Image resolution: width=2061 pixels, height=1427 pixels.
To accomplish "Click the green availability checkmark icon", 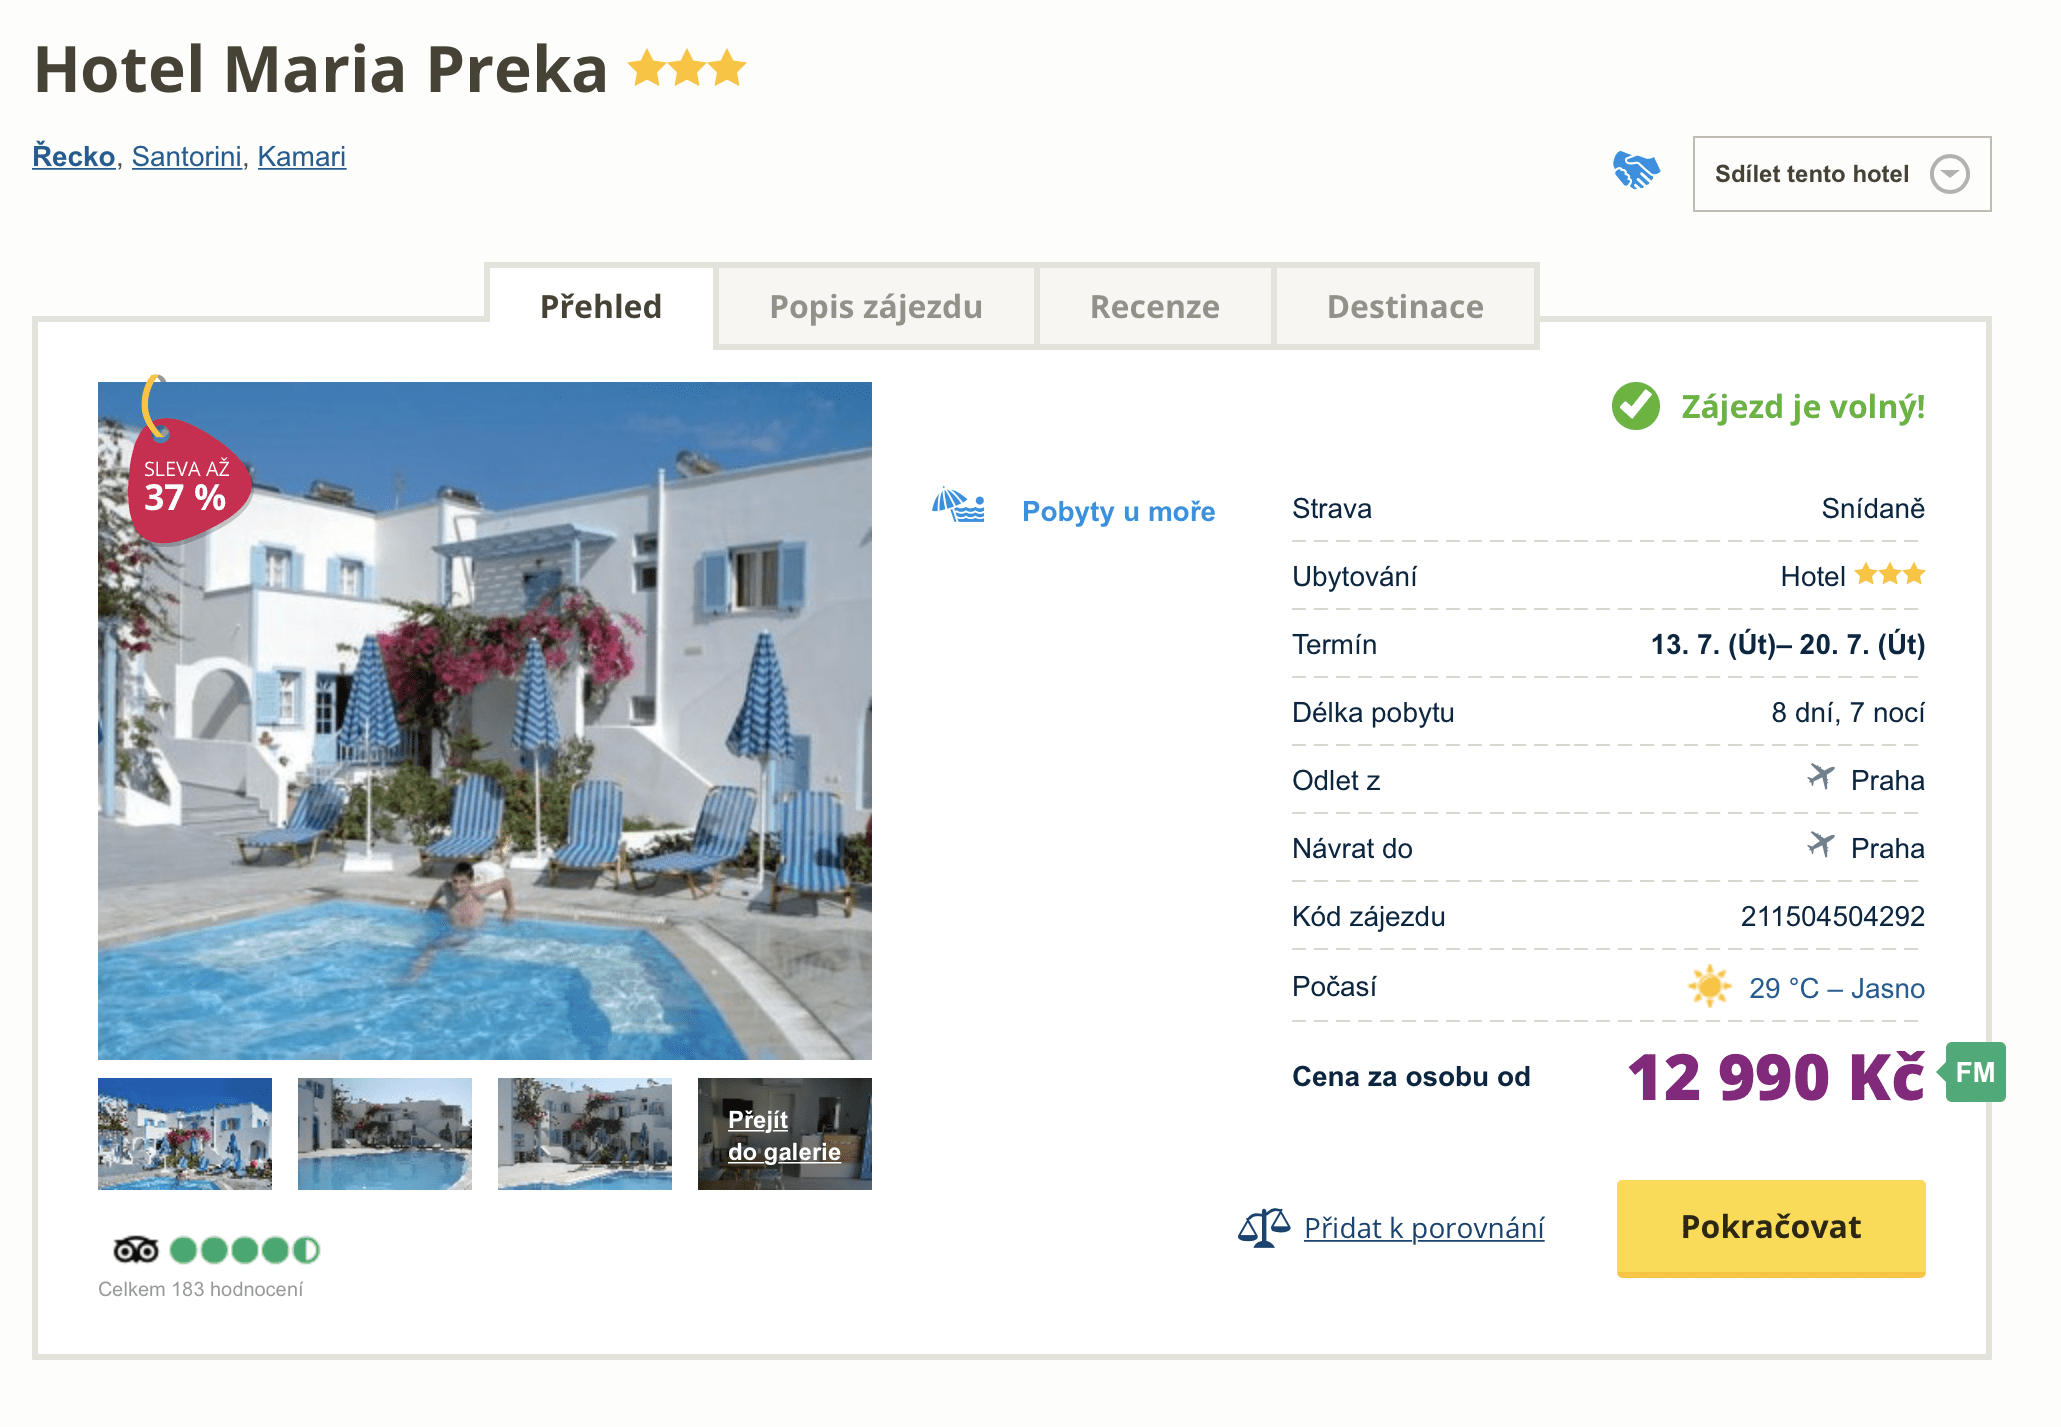I will click(x=1635, y=406).
